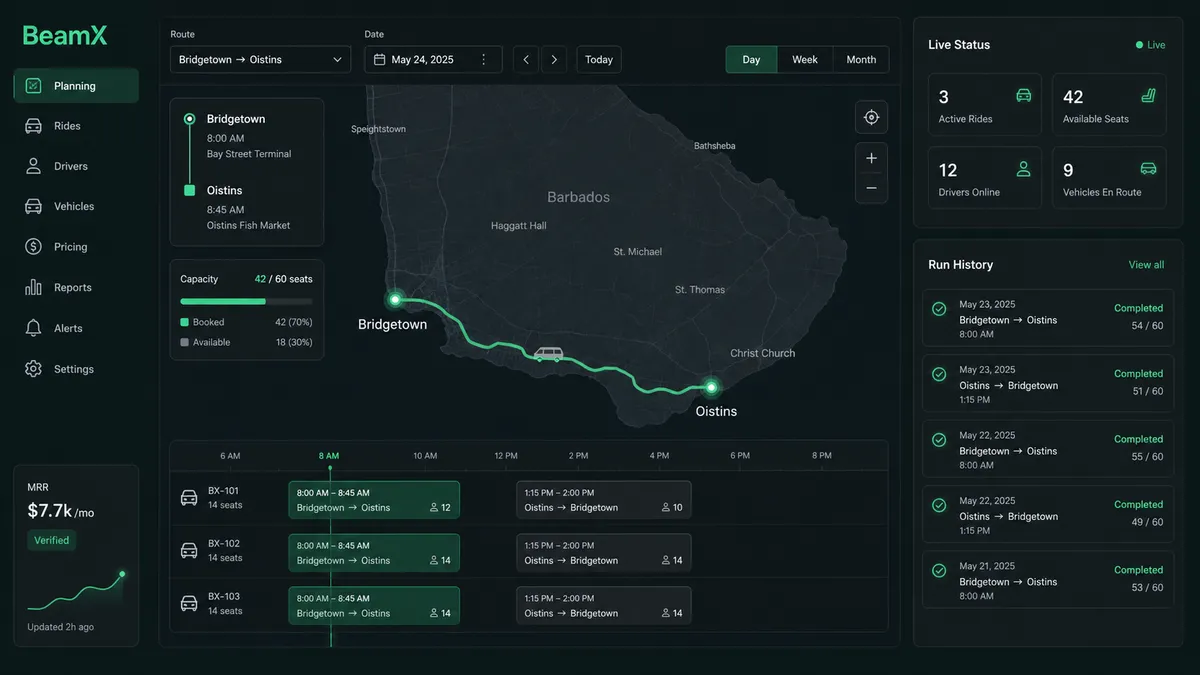The height and width of the screenshot is (675, 1200).
Task: Click the date field May 24, 2025
Action: (x=433, y=59)
